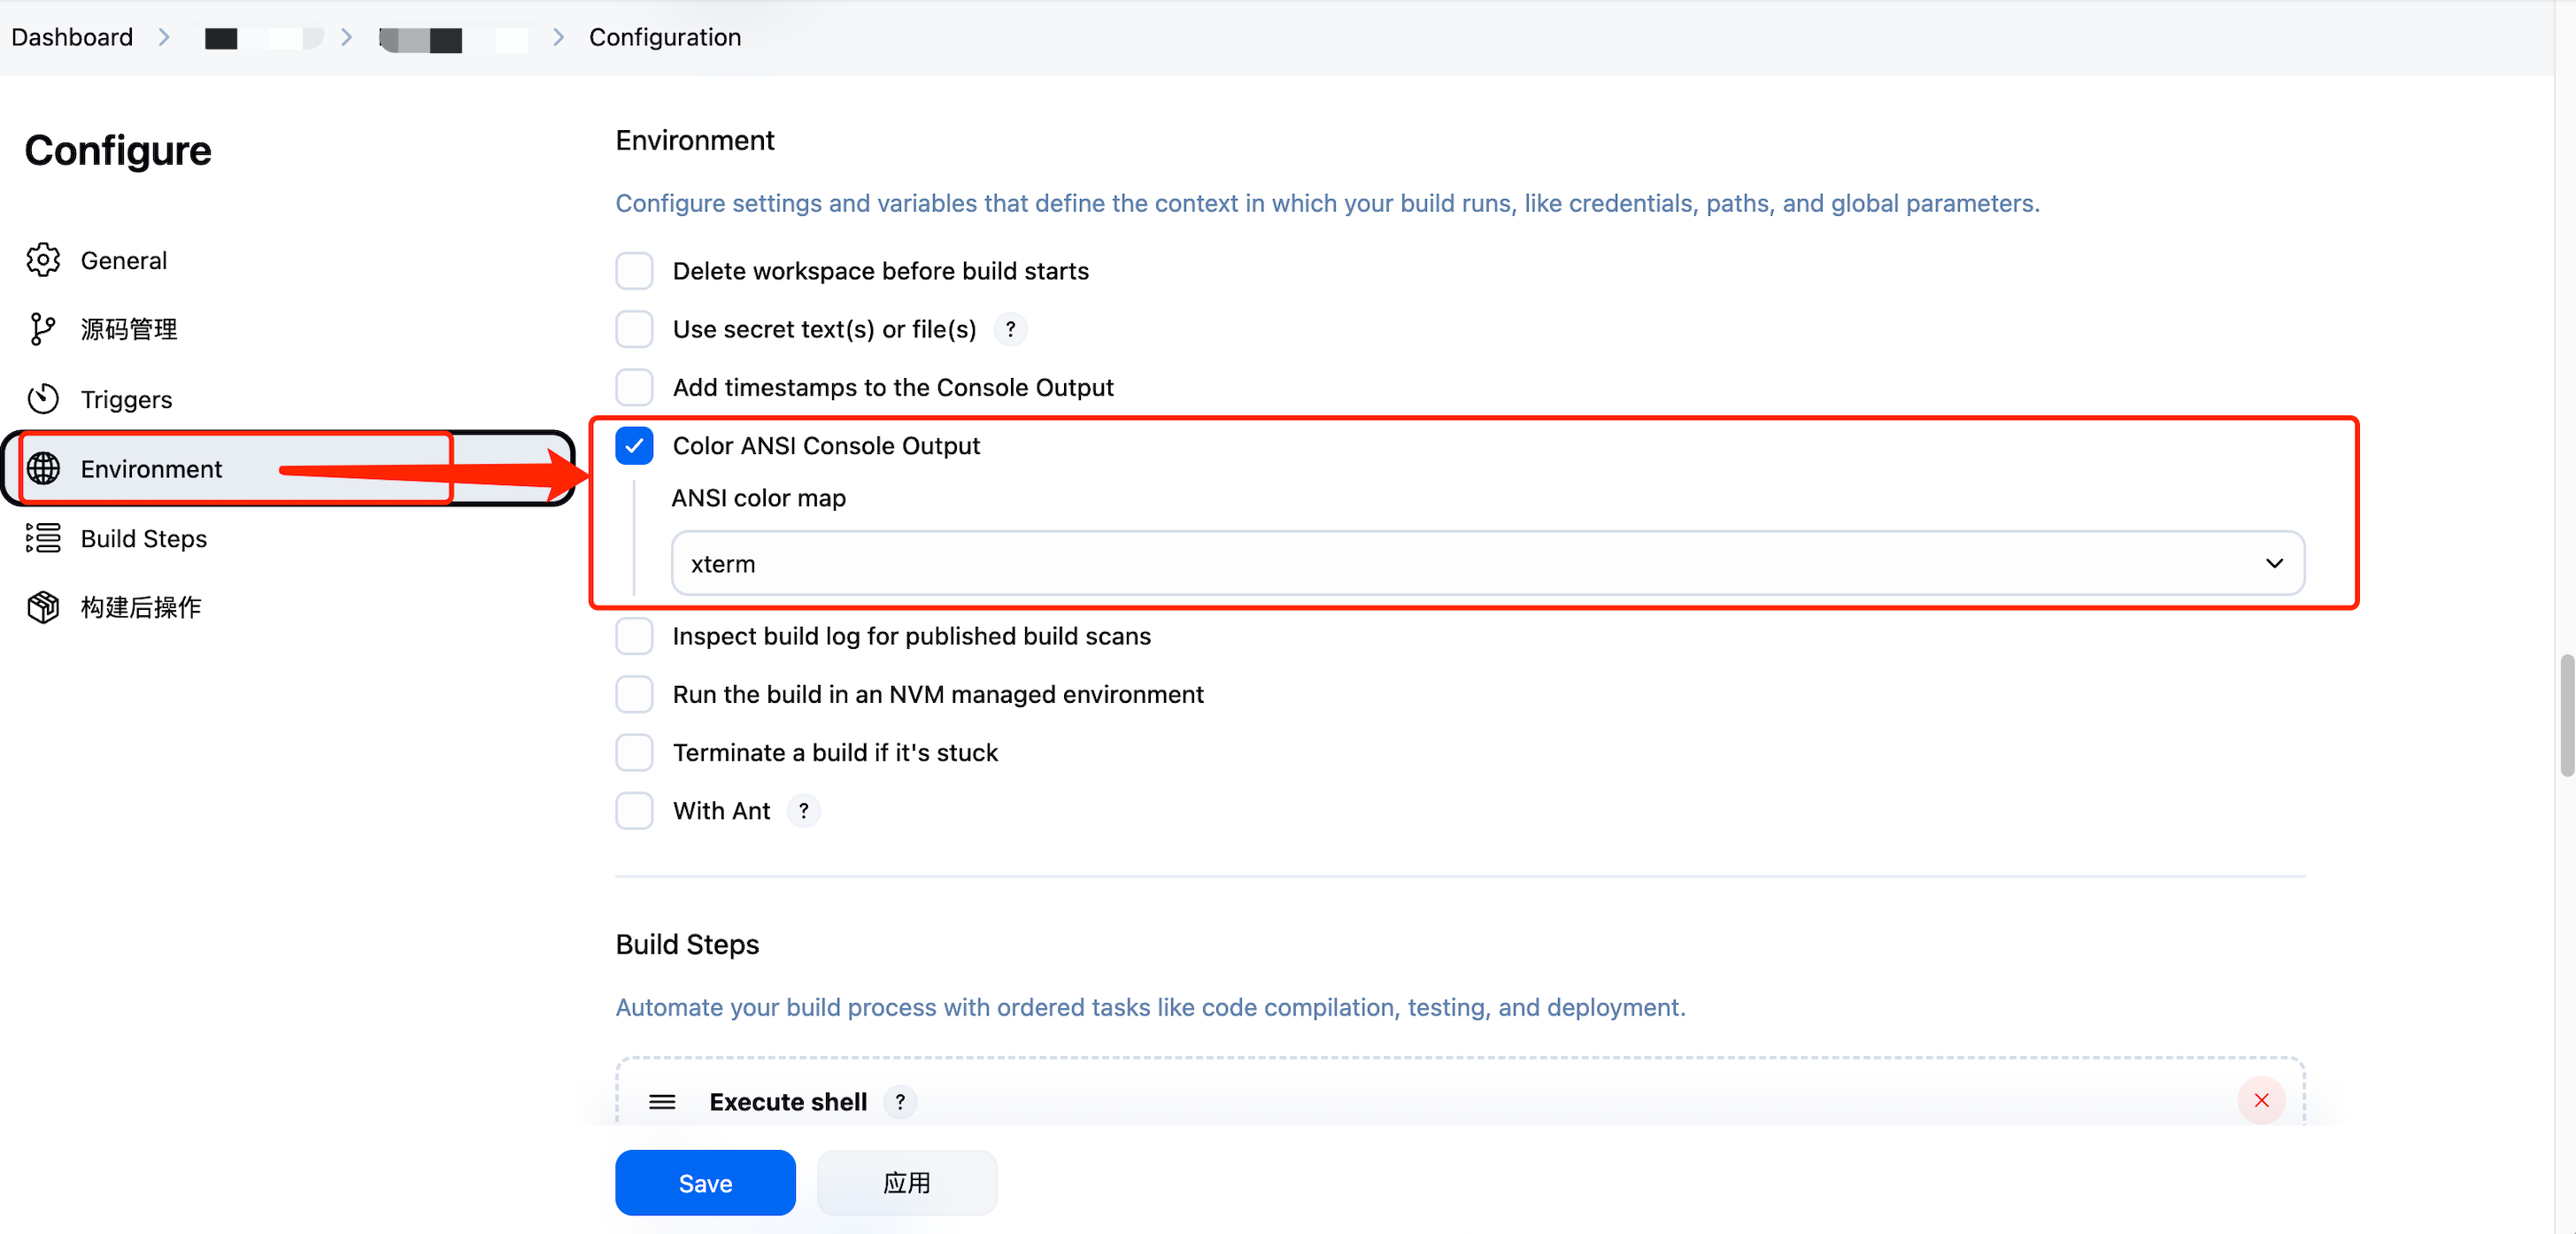Image resolution: width=2576 pixels, height=1234 pixels.
Task: Click the 源码管理 branch icon in sidebar
Action: pos(43,328)
